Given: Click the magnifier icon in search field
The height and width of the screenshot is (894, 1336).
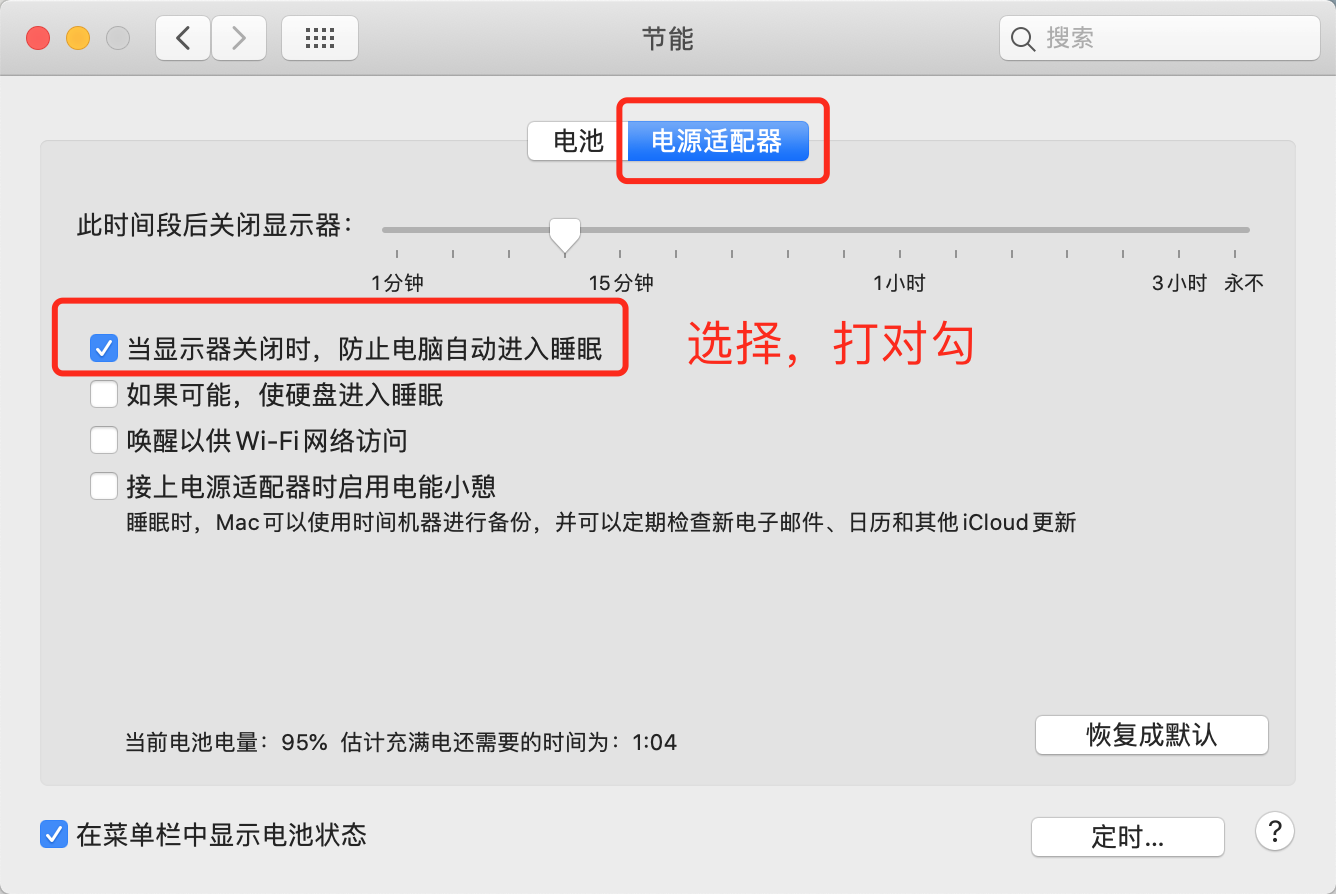Looking at the screenshot, I should [x=1022, y=39].
